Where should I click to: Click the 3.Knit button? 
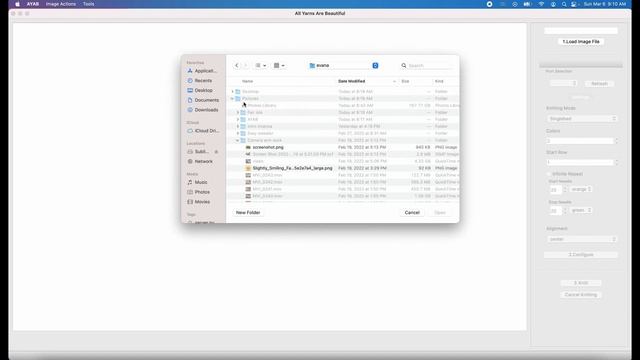(x=581, y=283)
